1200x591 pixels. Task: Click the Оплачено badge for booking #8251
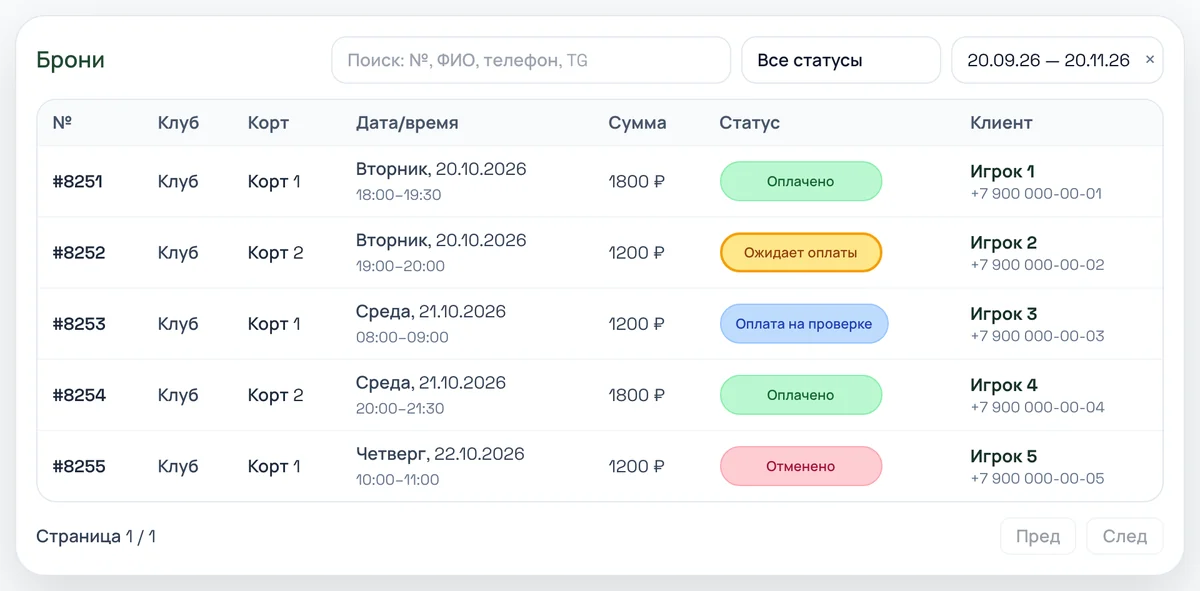pos(801,182)
